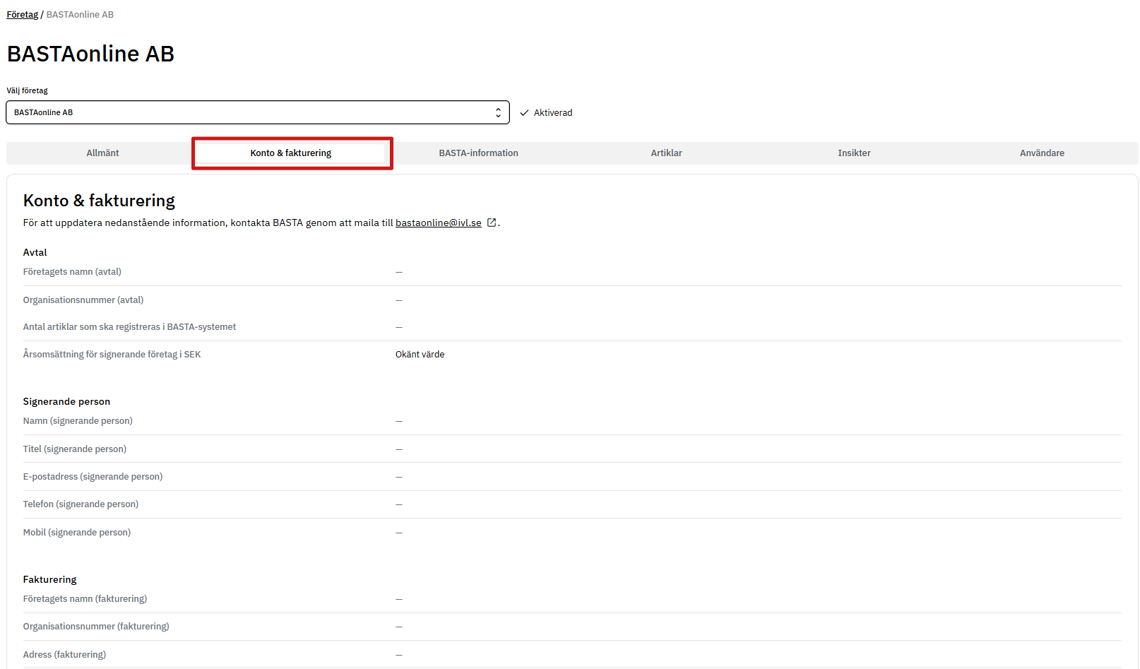Click the up-down chevron in company selector

498,113
